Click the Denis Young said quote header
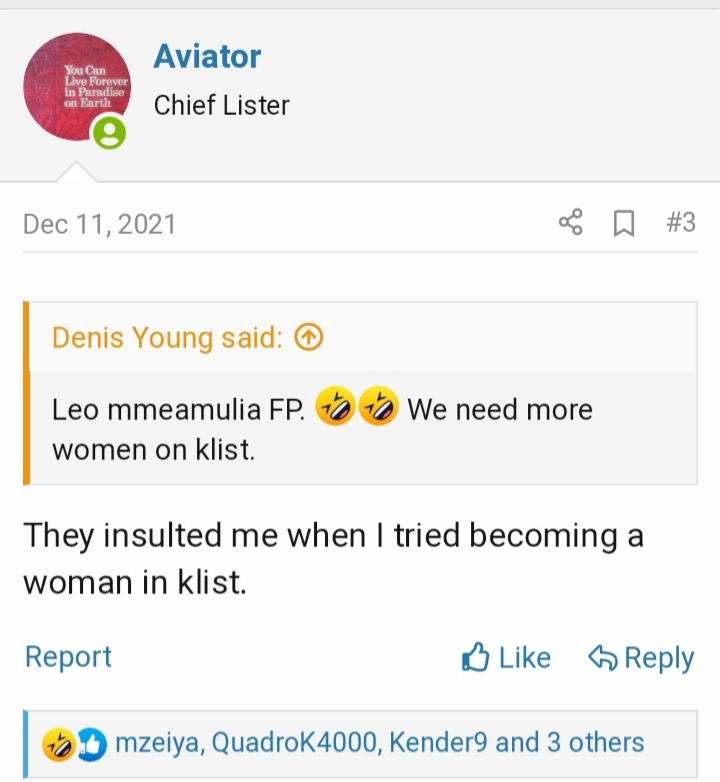Viewport: 720px width, 782px height. pos(167,338)
